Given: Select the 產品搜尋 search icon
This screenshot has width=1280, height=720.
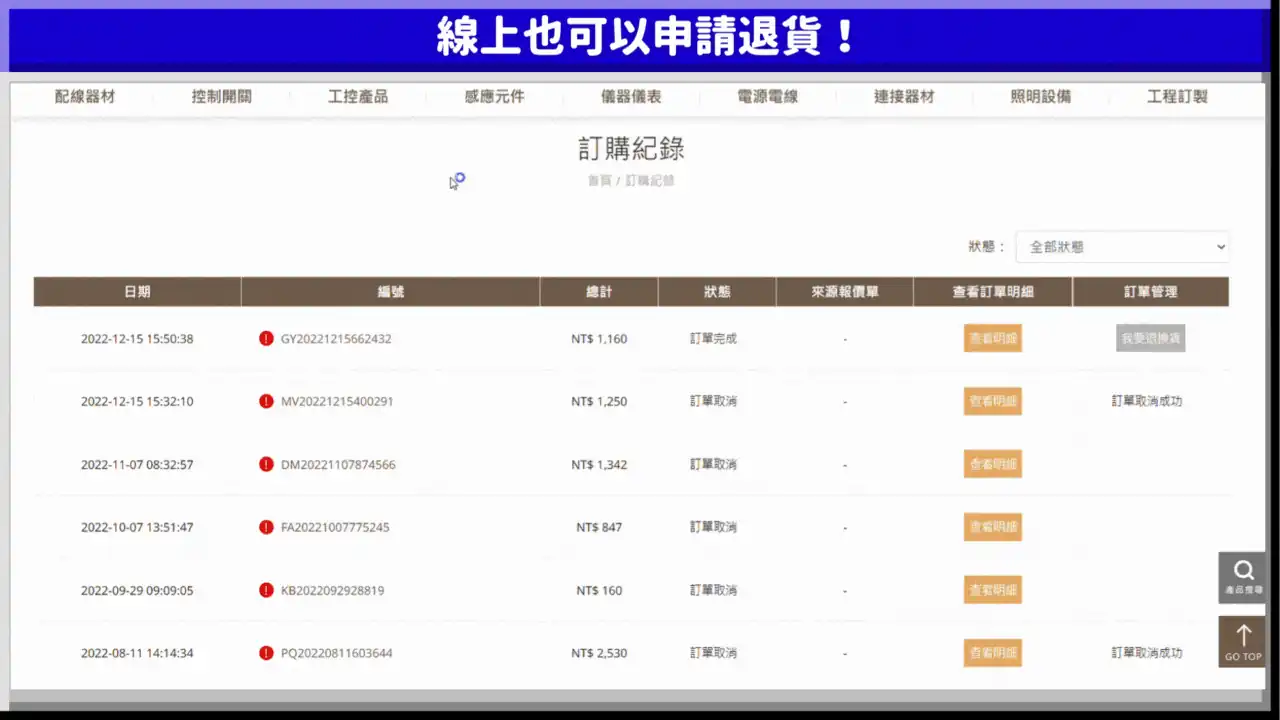Looking at the screenshot, I should coord(1241,575).
